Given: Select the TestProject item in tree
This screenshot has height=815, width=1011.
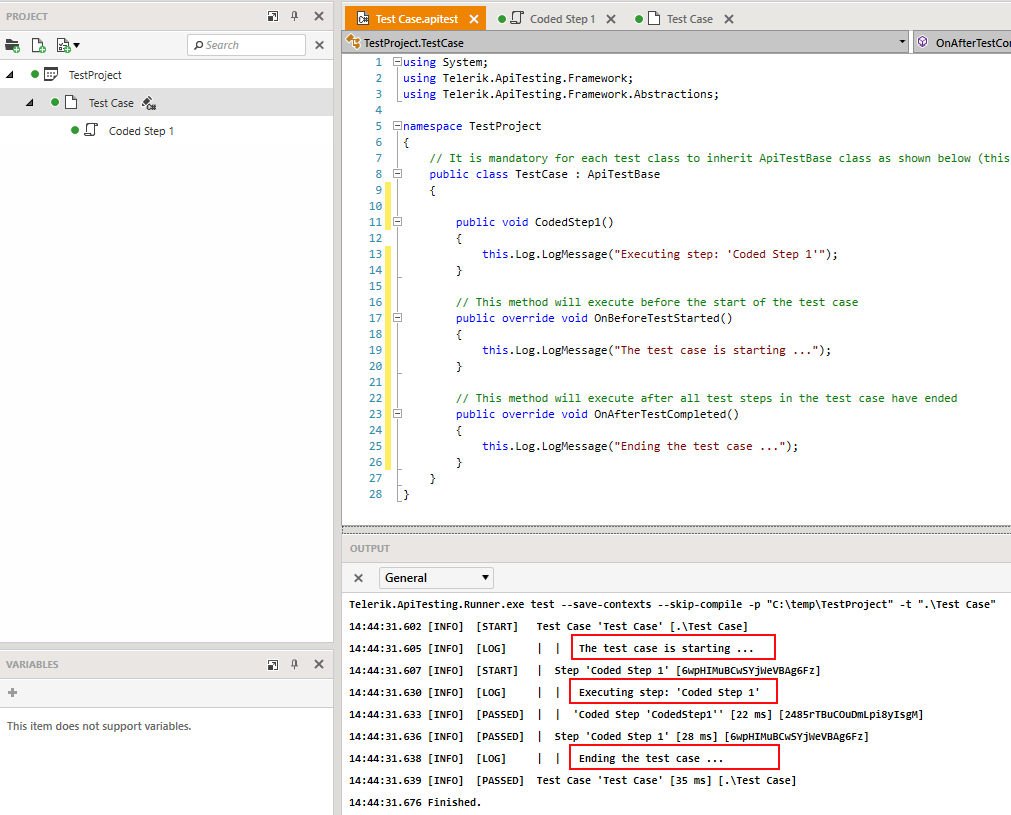Looking at the screenshot, I should (95, 75).
